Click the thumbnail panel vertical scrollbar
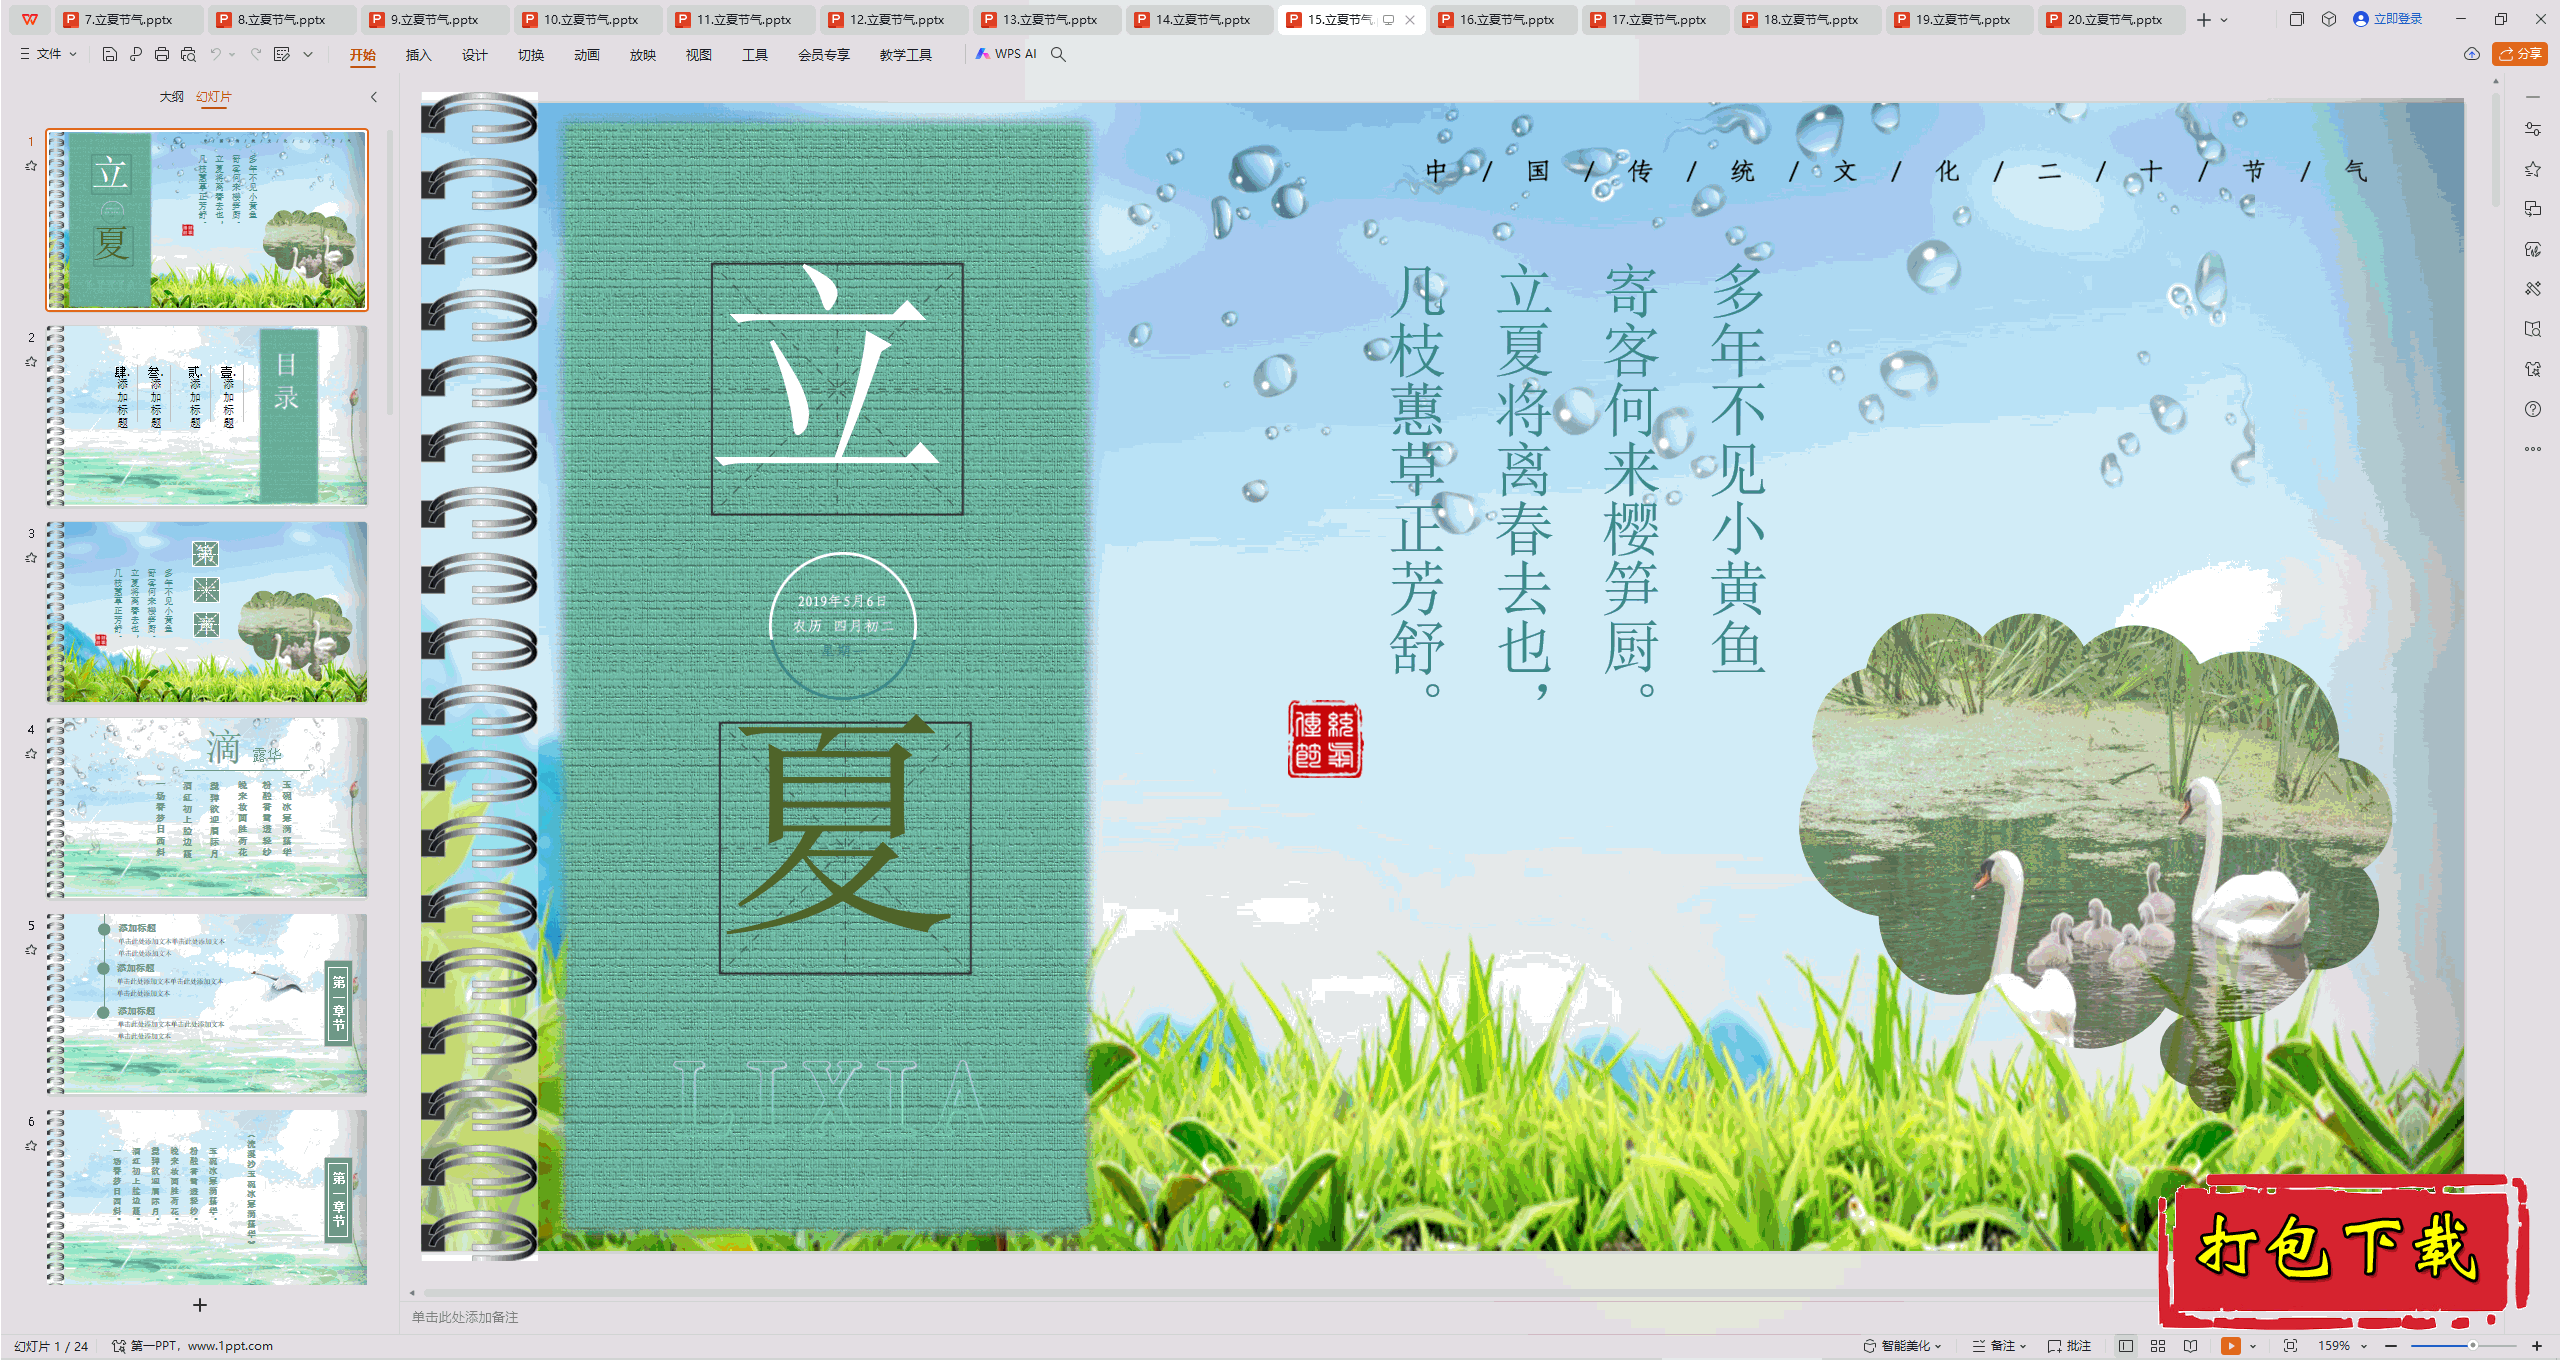The image size is (2560, 1360). (x=389, y=272)
